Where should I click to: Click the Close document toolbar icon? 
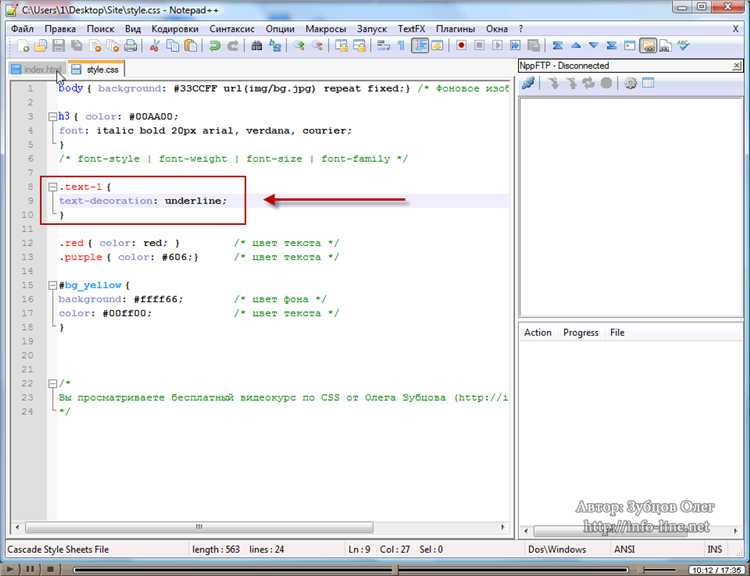click(x=95, y=46)
